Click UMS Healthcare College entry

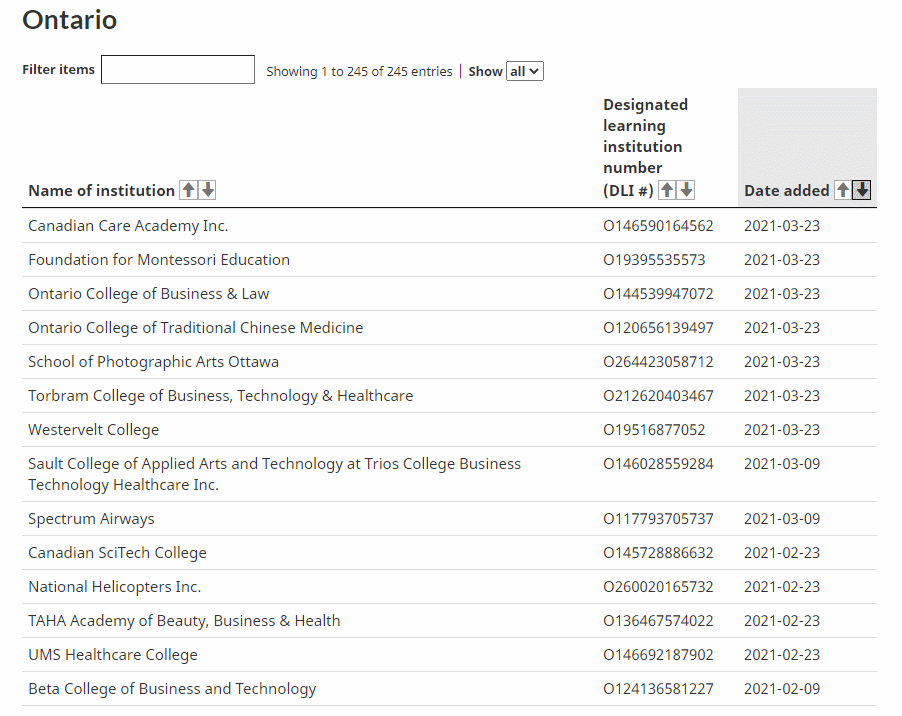tap(113, 655)
